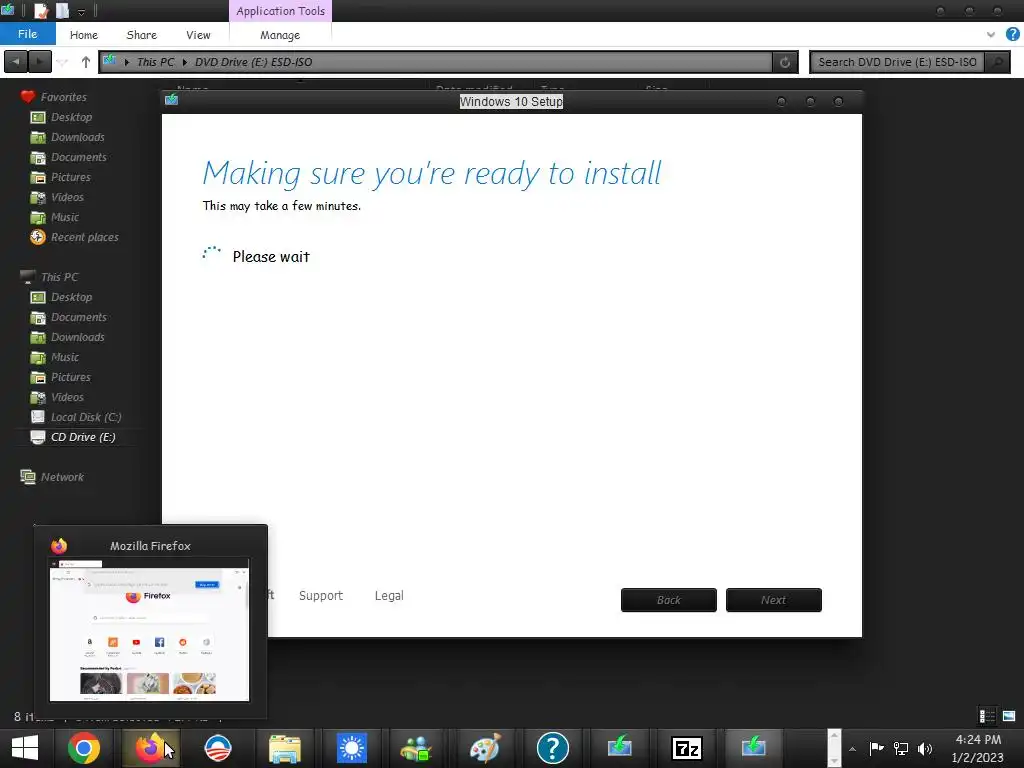Open Documents under Favorites
The image size is (1024, 768).
click(x=69, y=157)
